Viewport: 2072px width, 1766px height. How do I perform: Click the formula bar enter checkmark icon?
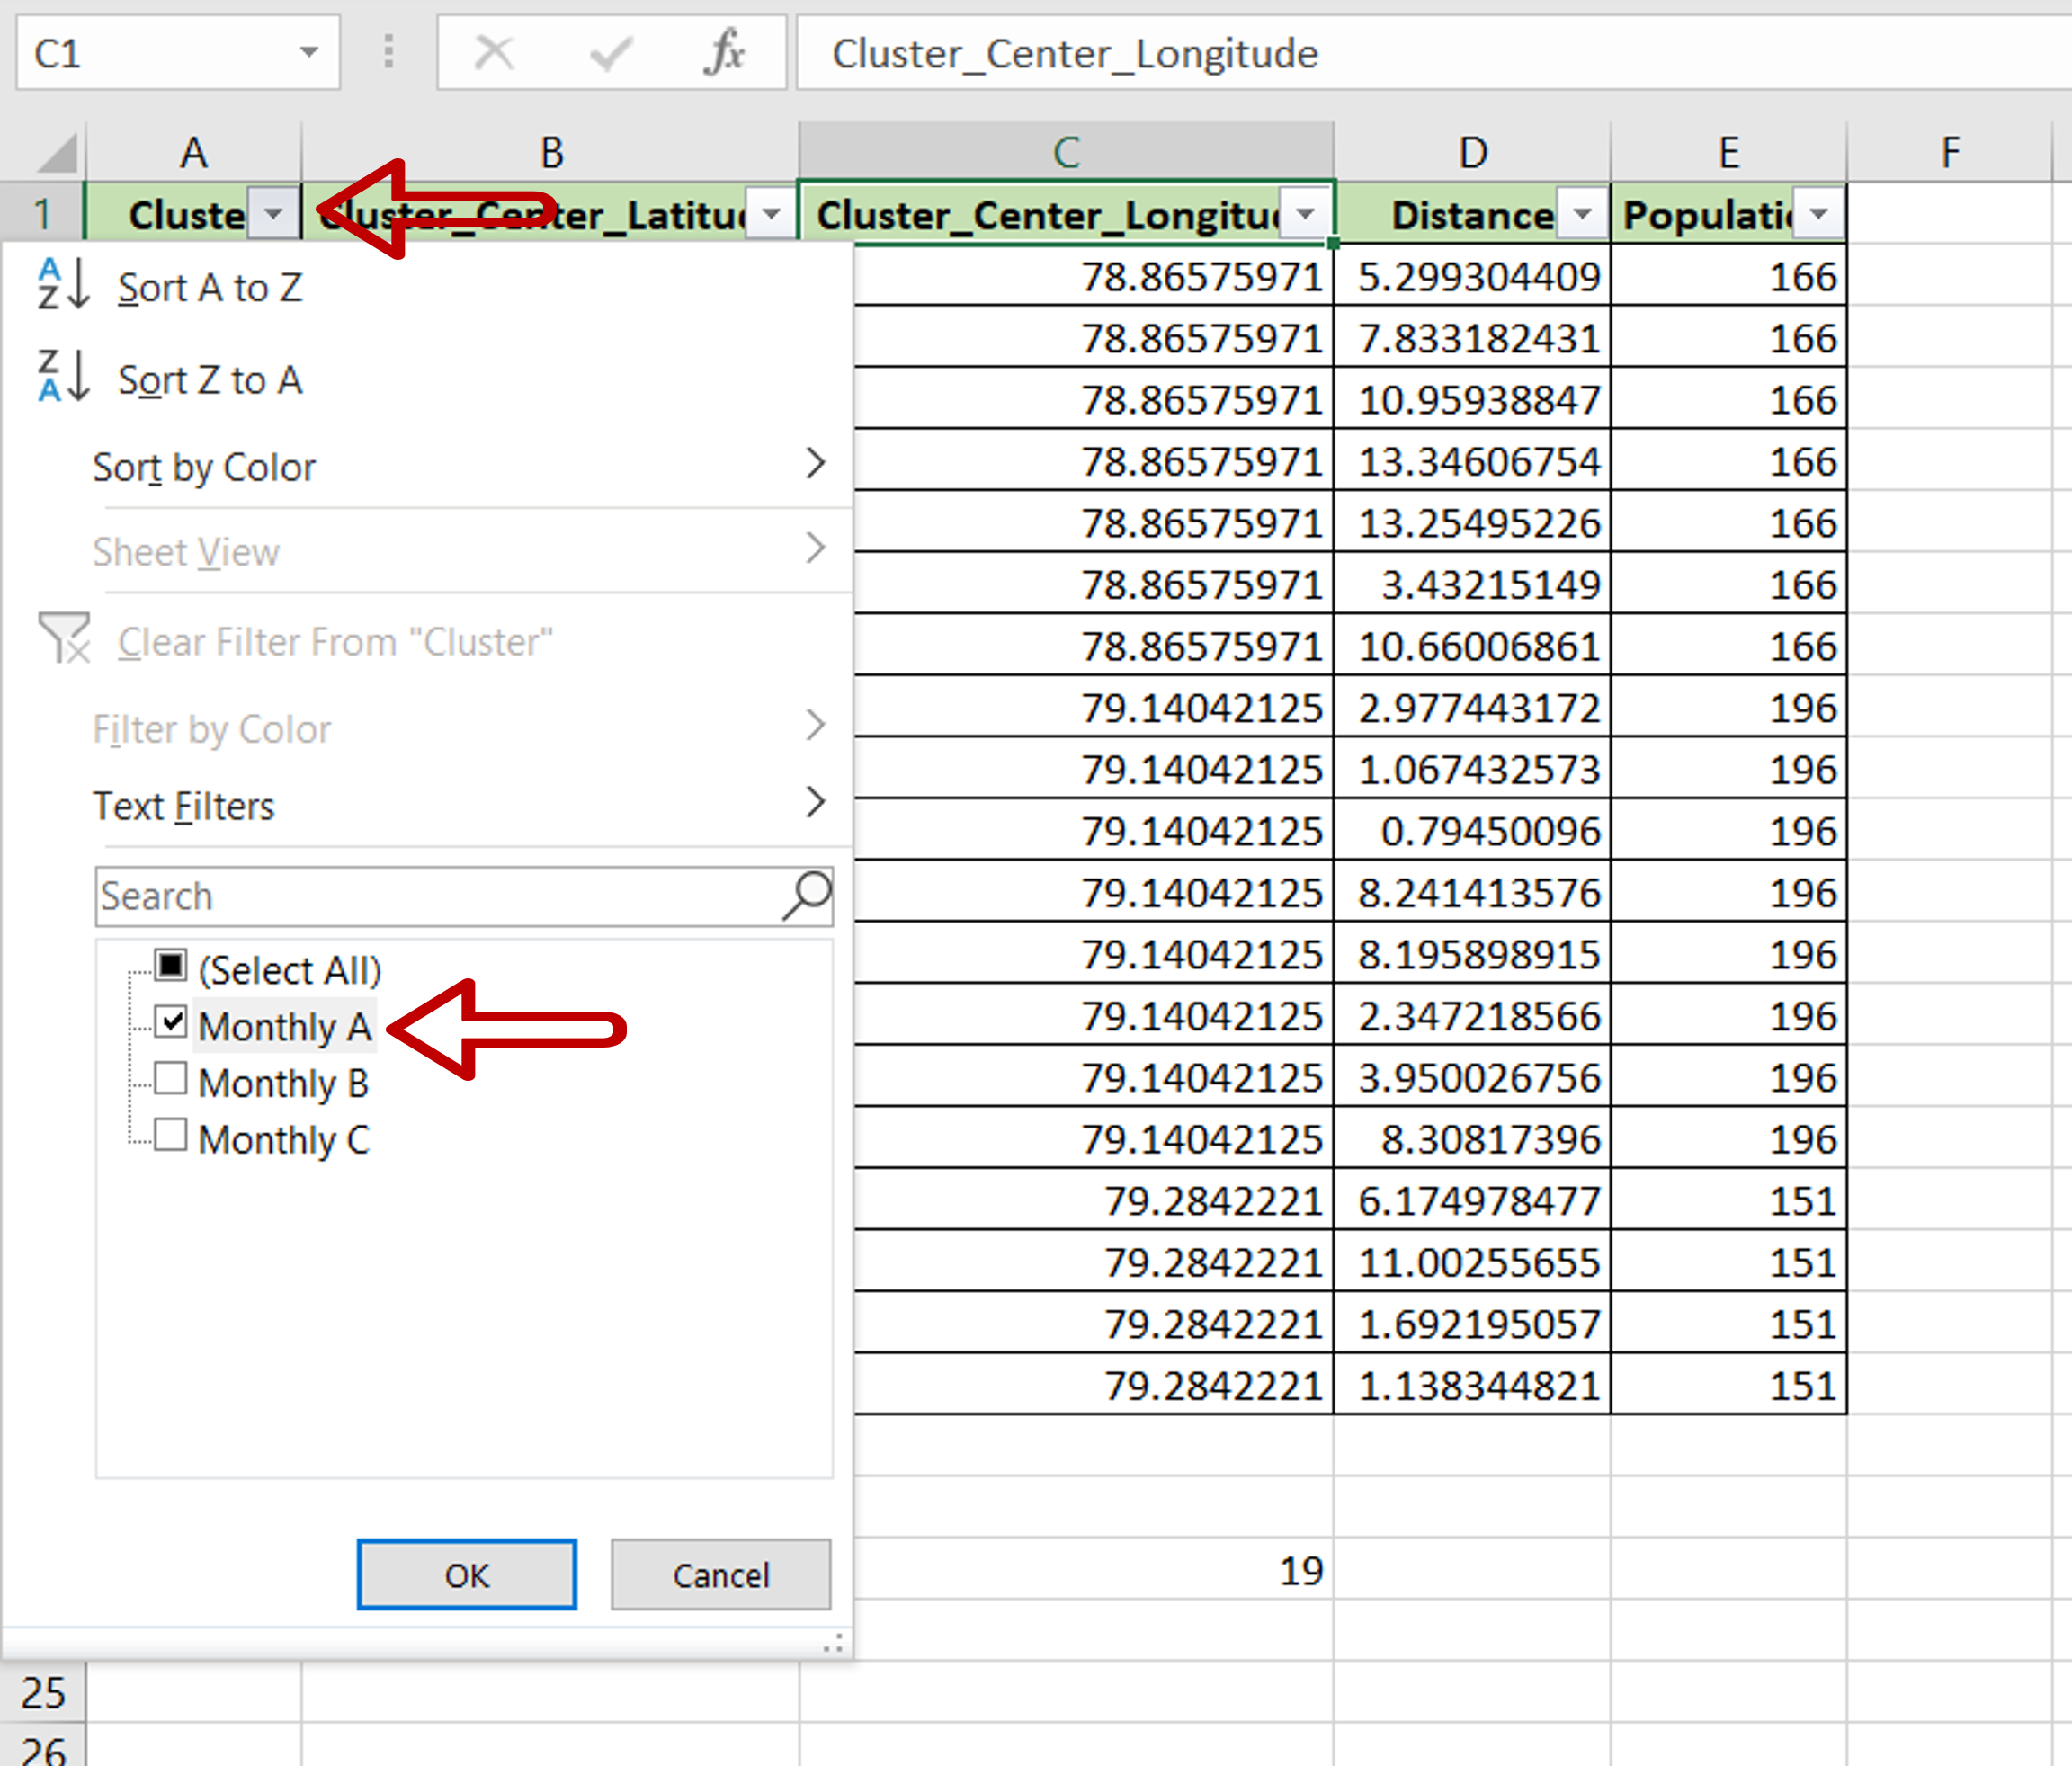(610, 53)
